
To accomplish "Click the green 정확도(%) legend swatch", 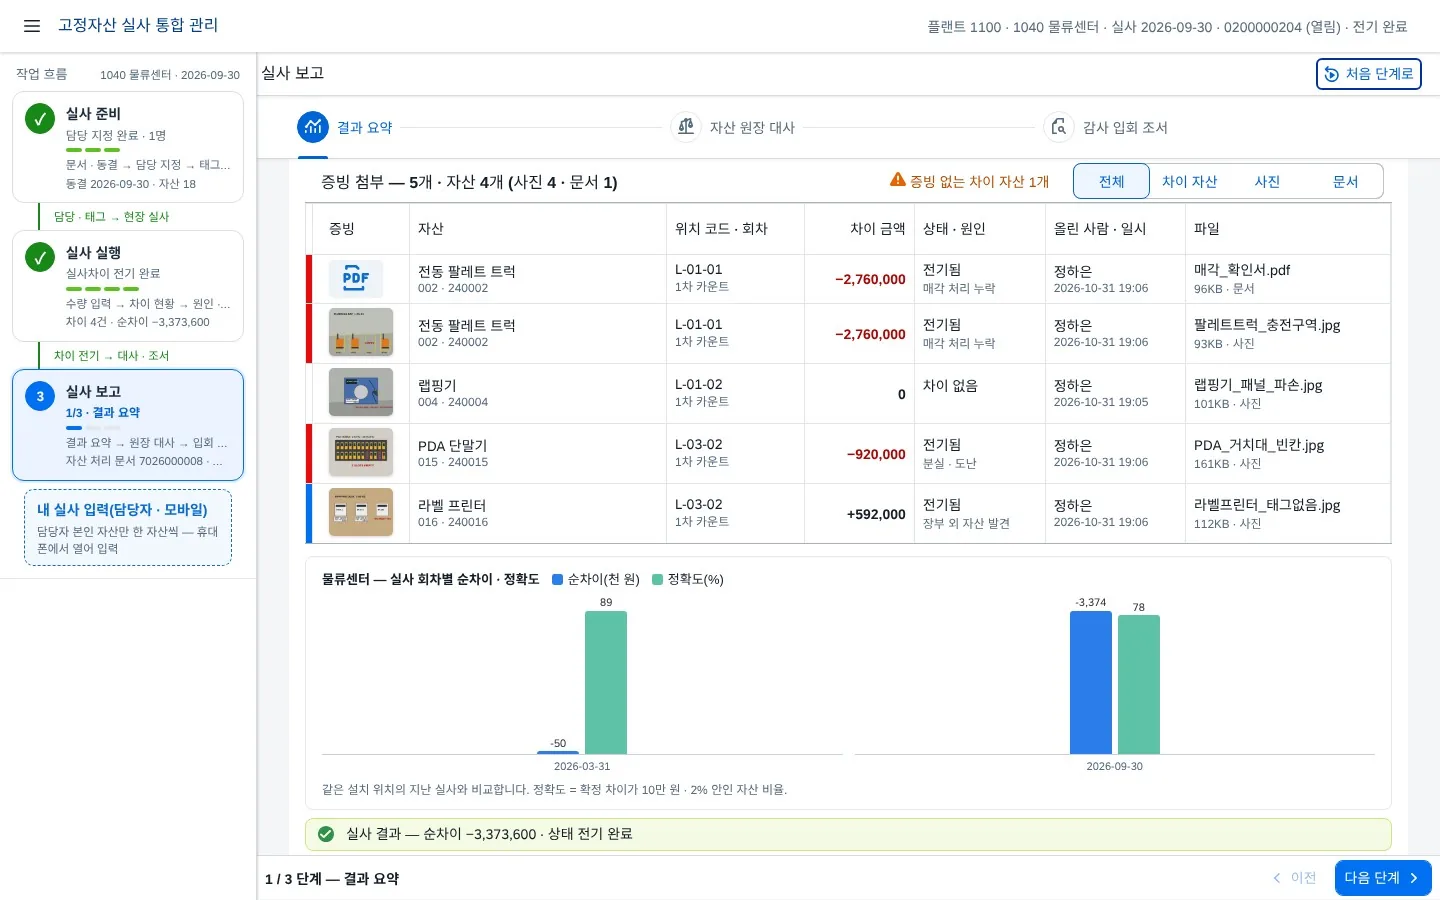I will point(658,579).
